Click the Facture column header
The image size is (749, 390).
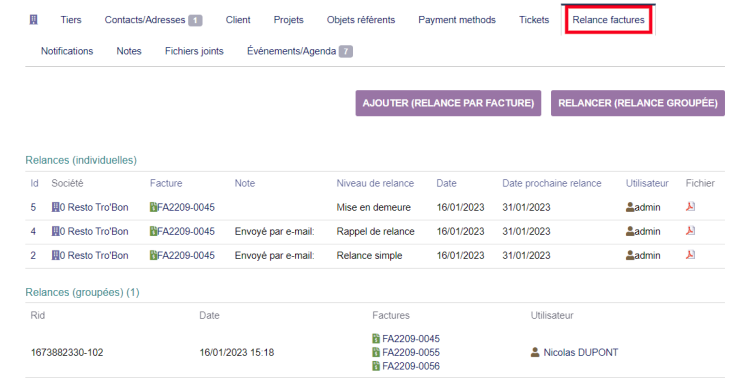pyautogui.click(x=166, y=183)
